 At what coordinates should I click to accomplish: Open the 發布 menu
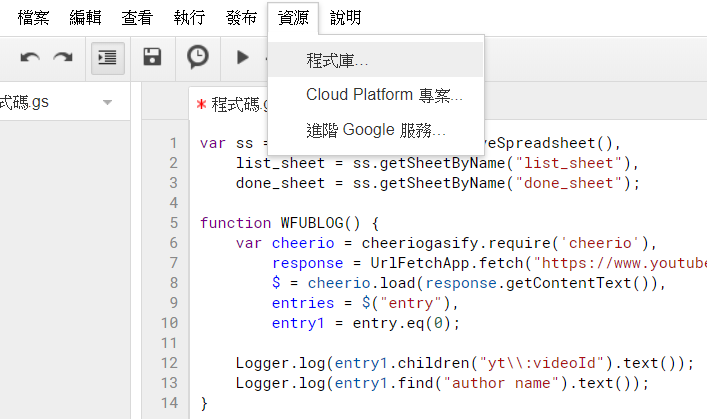241,18
